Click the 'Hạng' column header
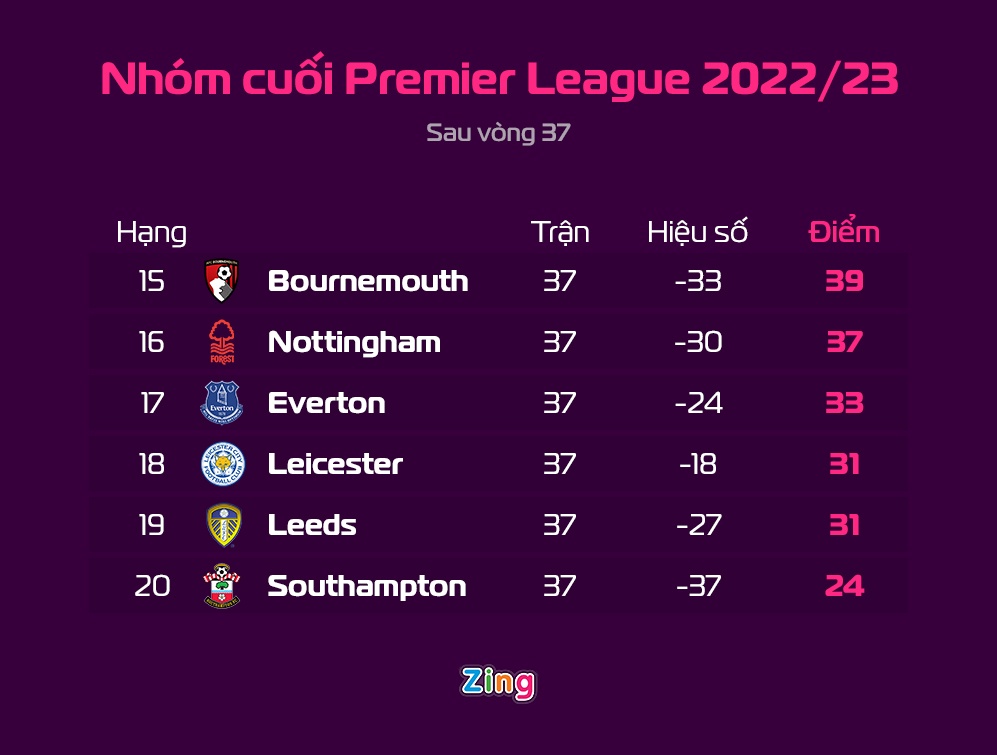The height and width of the screenshot is (755, 997). [x=151, y=232]
